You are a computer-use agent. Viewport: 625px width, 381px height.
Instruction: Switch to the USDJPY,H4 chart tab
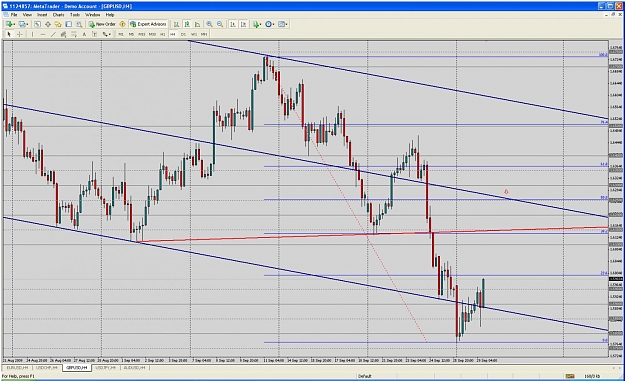(x=106, y=367)
